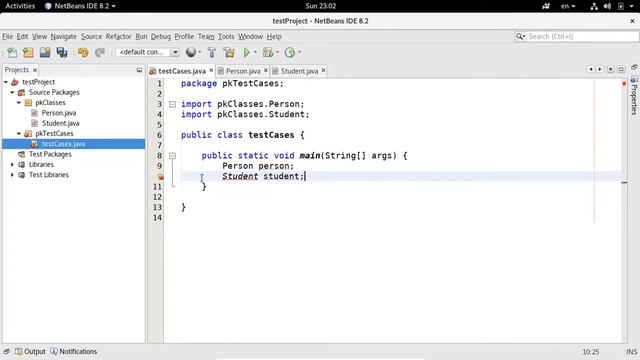The width and height of the screenshot is (640, 360).
Task: Close the Projects panel tab
Action: pyautogui.click(x=35, y=70)
